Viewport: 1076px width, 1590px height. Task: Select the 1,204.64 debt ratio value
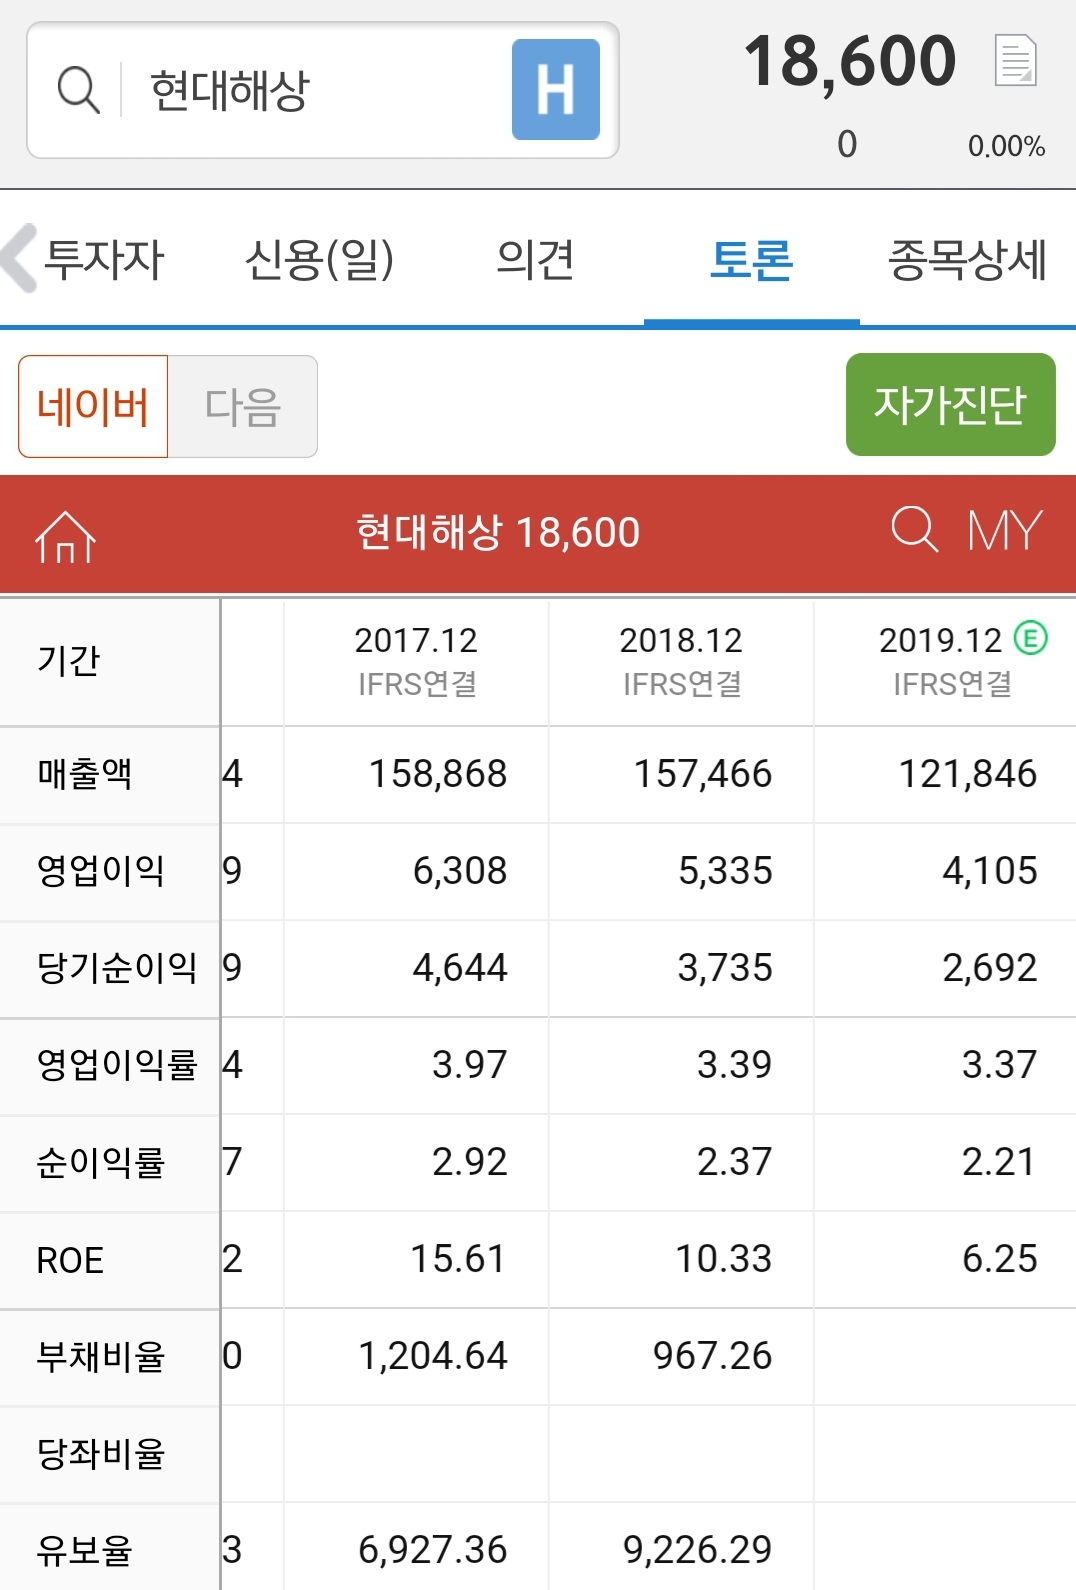tap(433, 1356)
